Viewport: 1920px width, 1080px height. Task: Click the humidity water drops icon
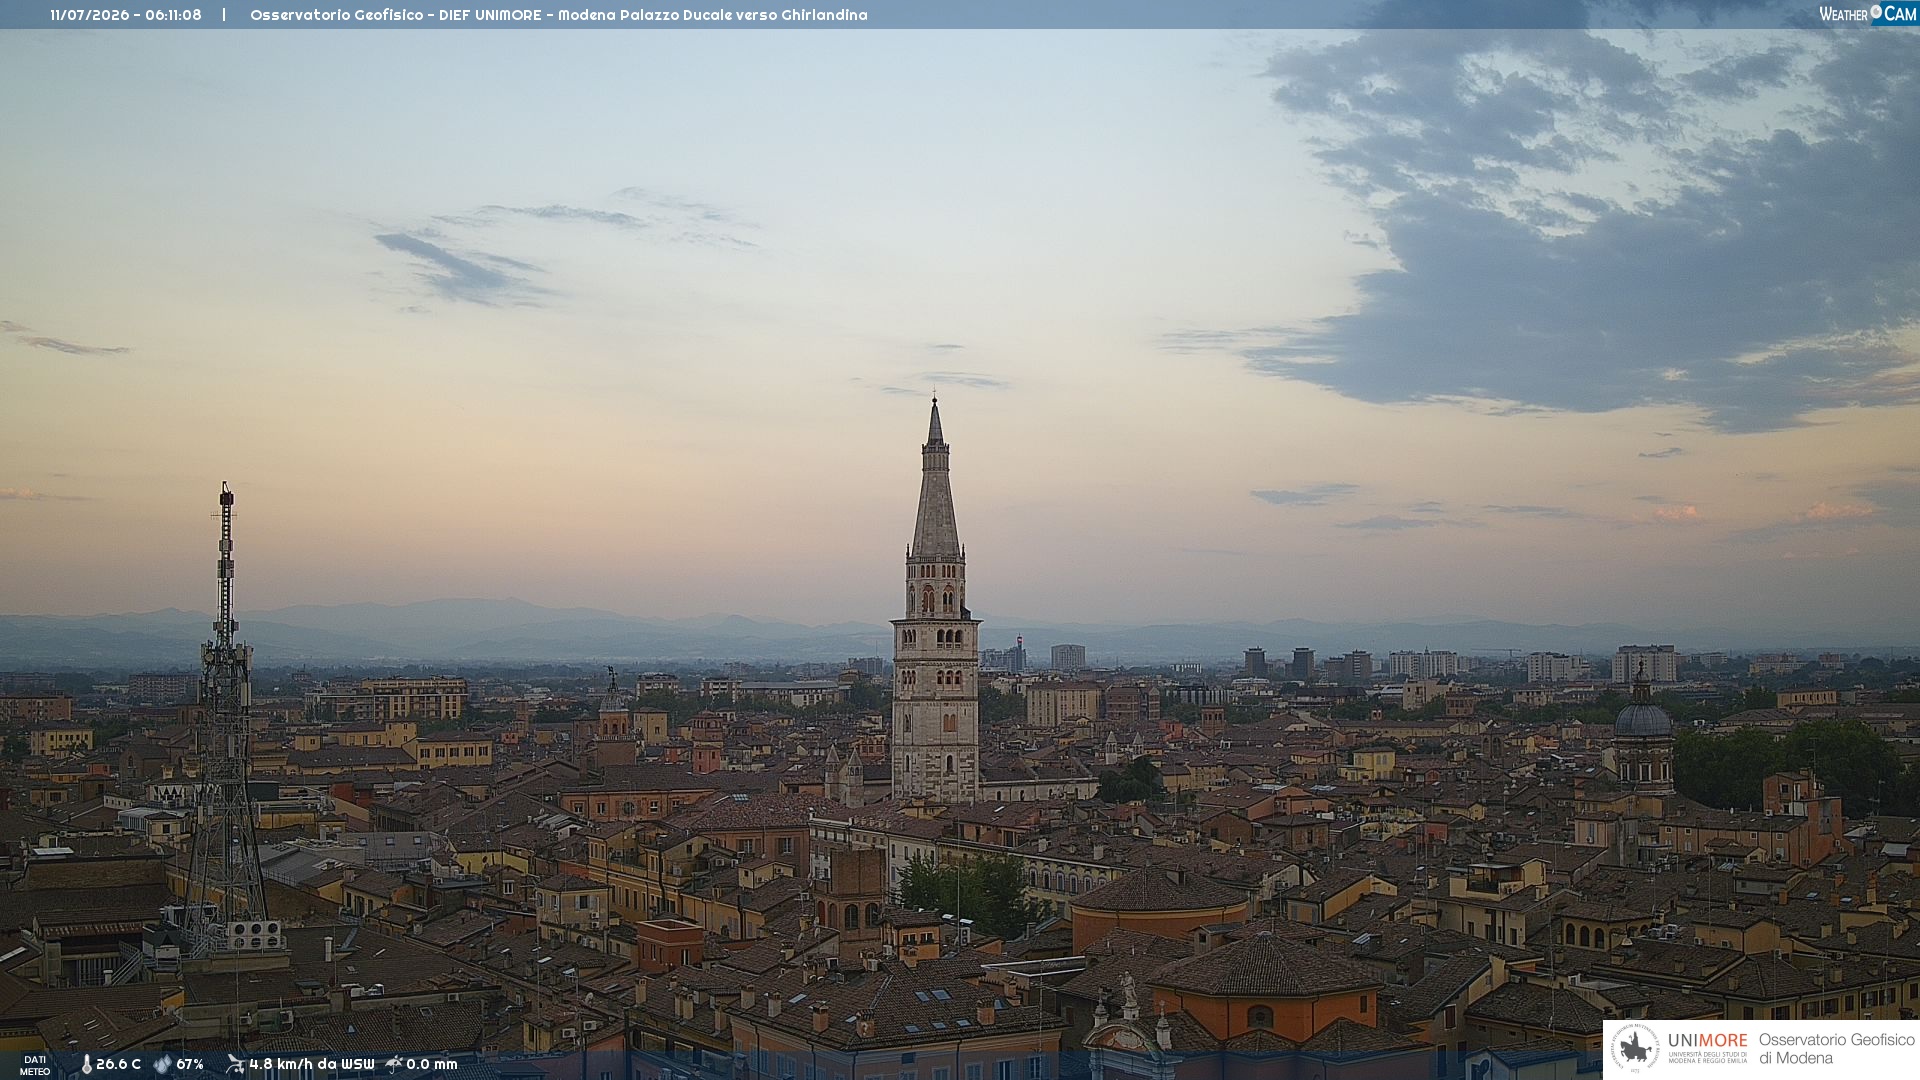pyautogui.click(x=162, y=1064)
